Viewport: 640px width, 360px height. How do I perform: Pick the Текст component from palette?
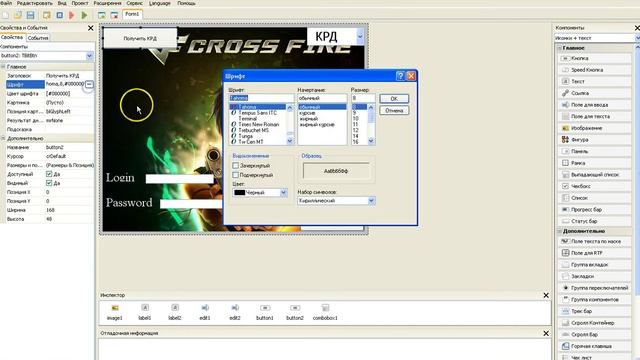coord(594,82)
